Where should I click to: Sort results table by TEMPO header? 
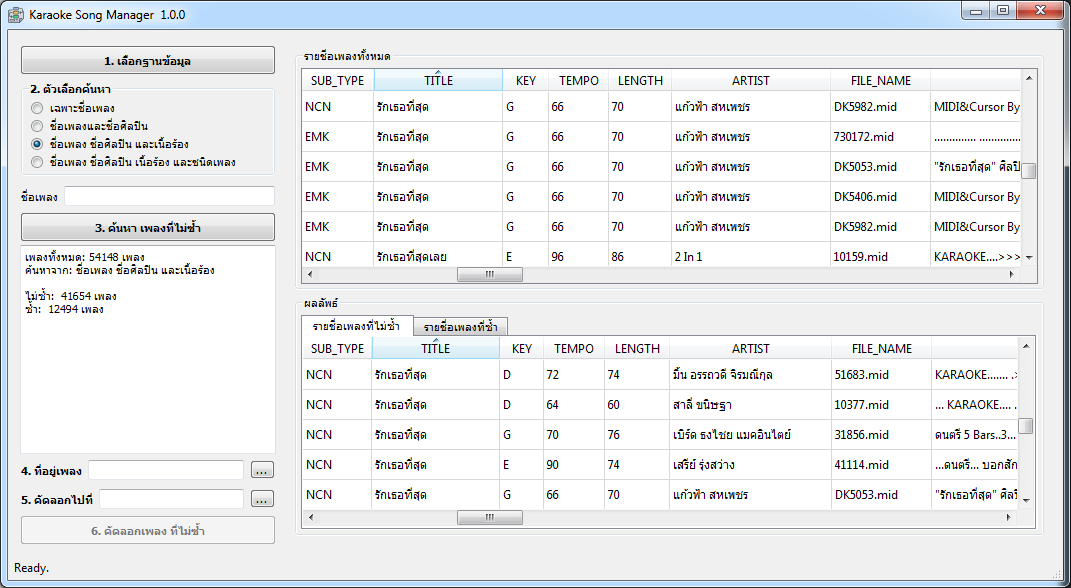574,348
